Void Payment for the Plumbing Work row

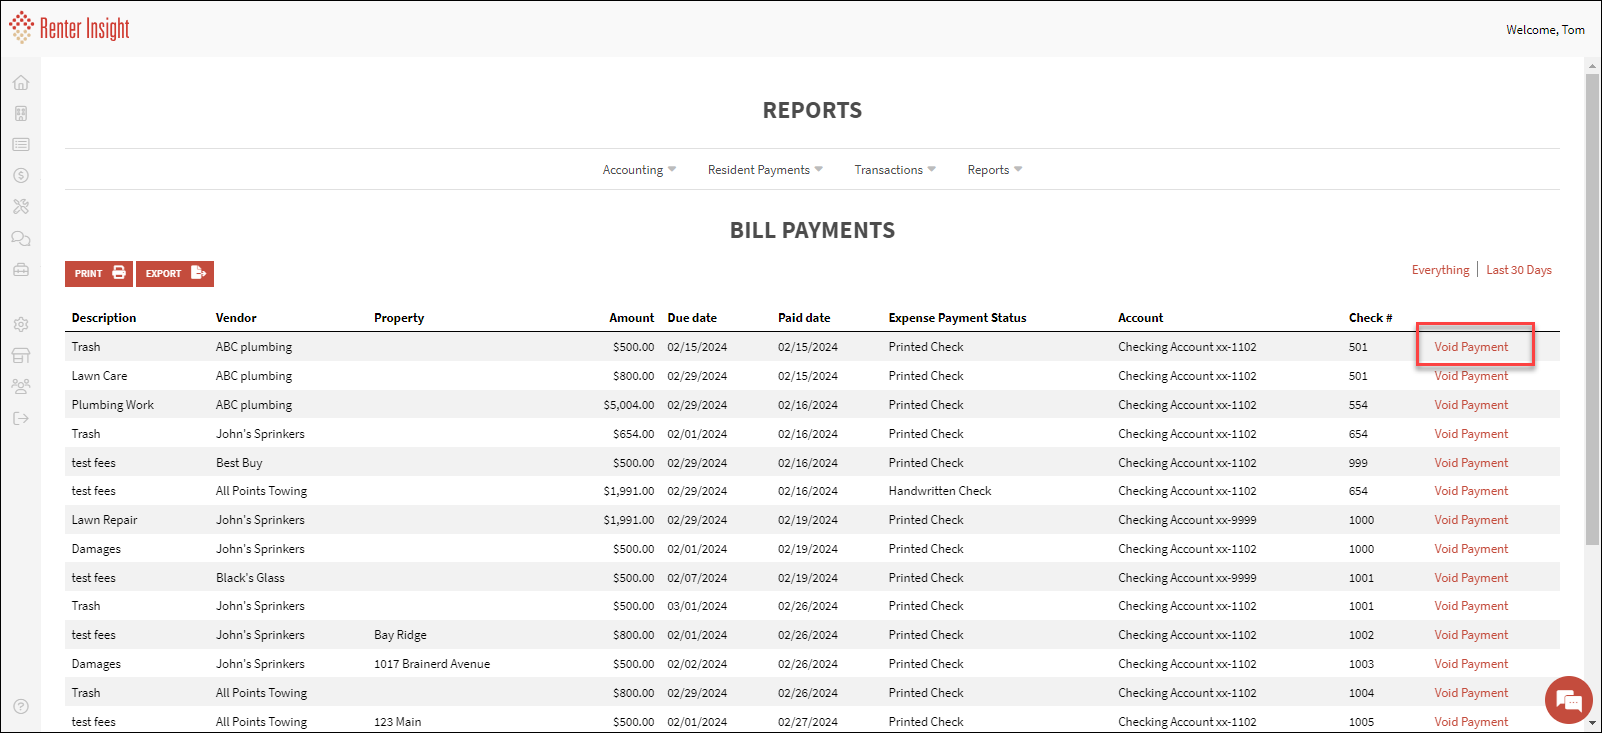click(1471, 405)
